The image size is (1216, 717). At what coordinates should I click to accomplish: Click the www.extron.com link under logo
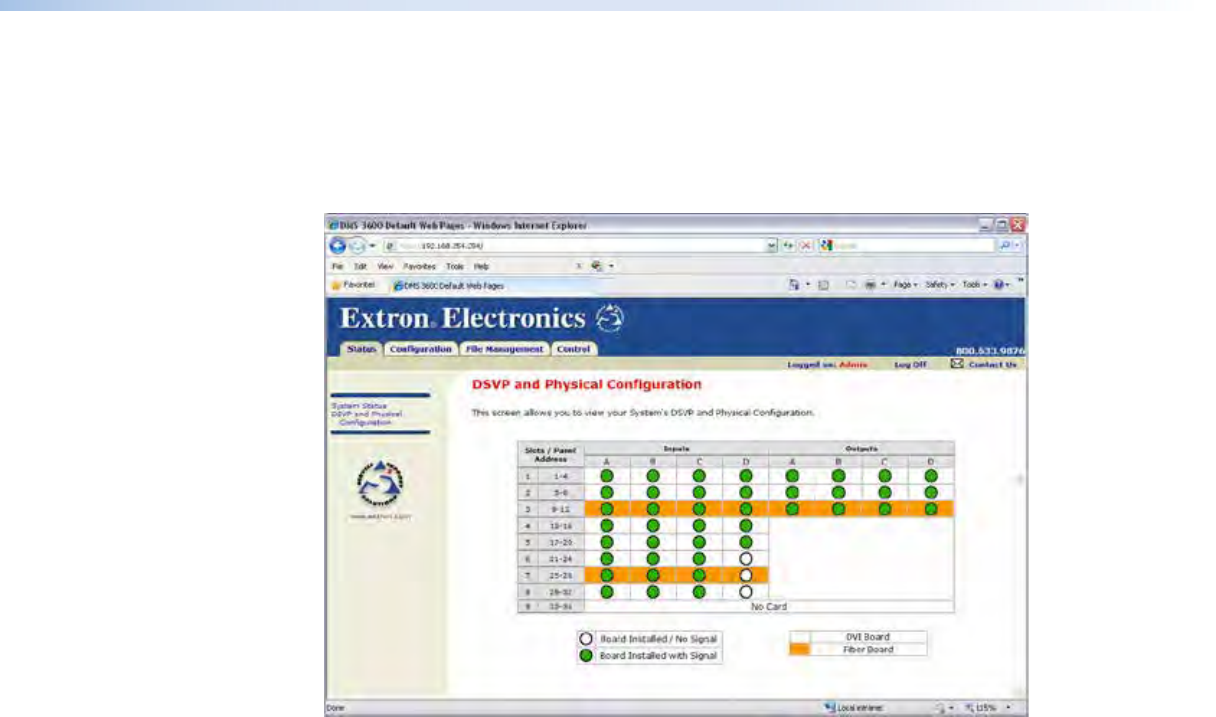pos(380,517)
